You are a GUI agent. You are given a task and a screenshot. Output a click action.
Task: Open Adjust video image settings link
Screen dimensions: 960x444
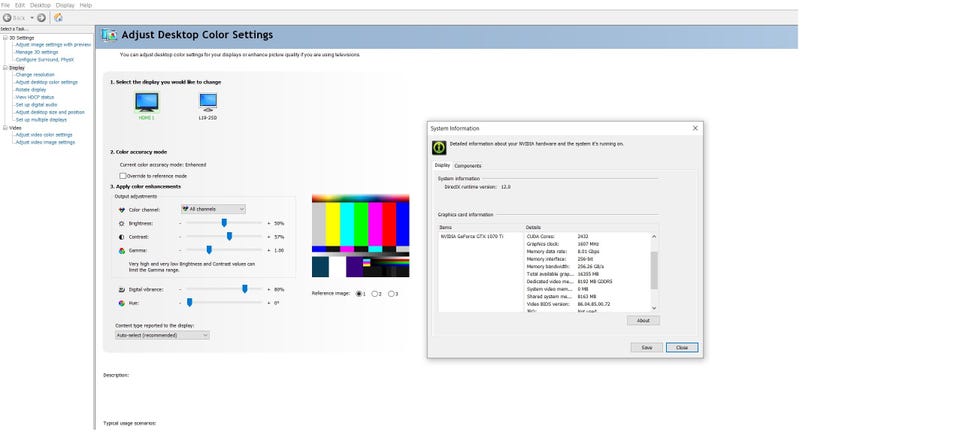(45, 142)
